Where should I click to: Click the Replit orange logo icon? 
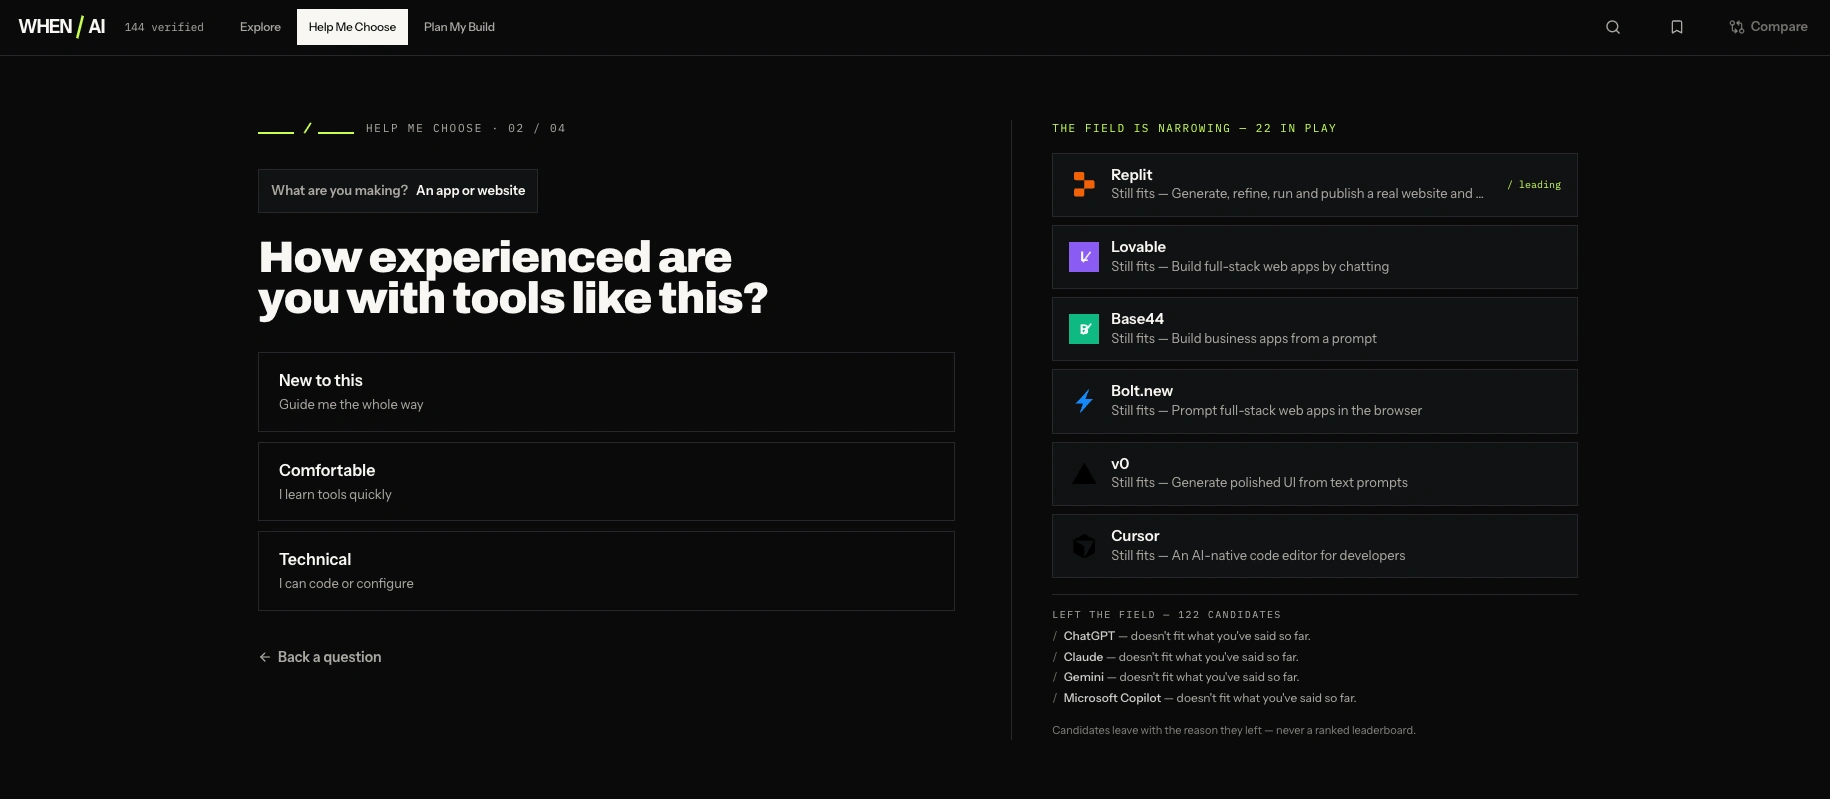(x=1084, y=184)
